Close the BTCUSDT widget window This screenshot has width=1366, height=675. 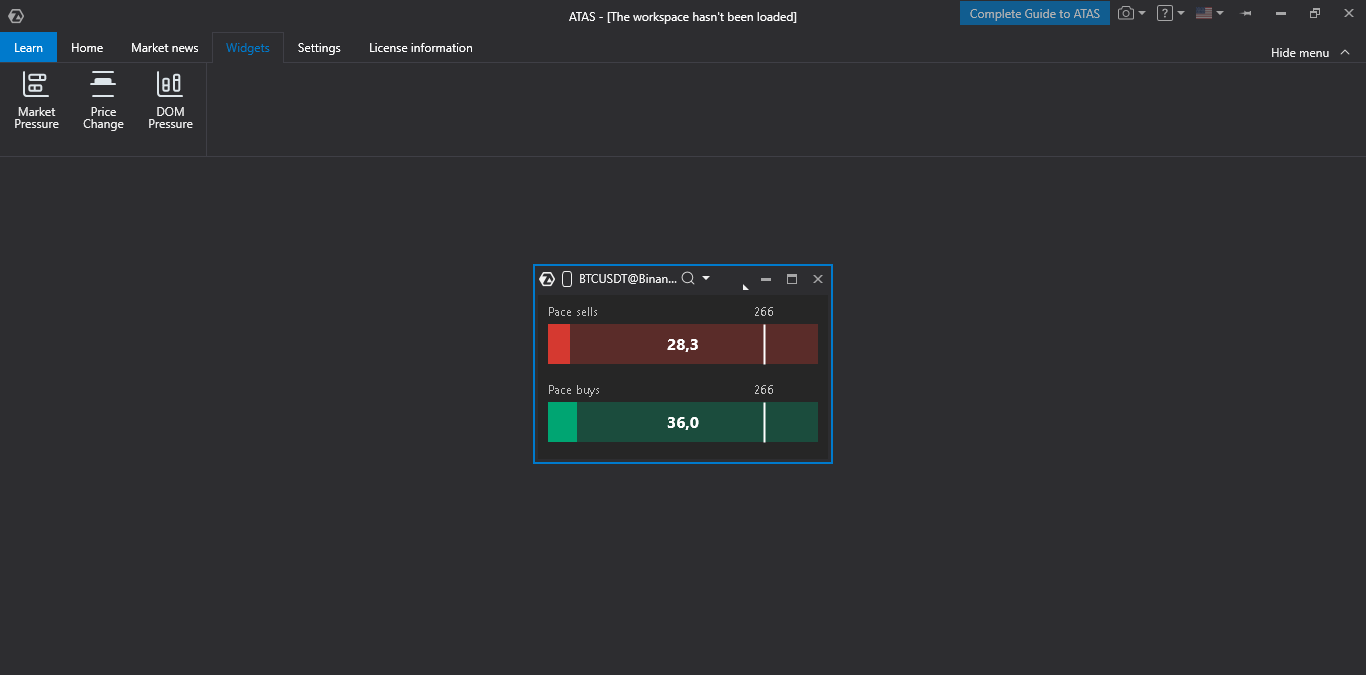coord(818,279)
